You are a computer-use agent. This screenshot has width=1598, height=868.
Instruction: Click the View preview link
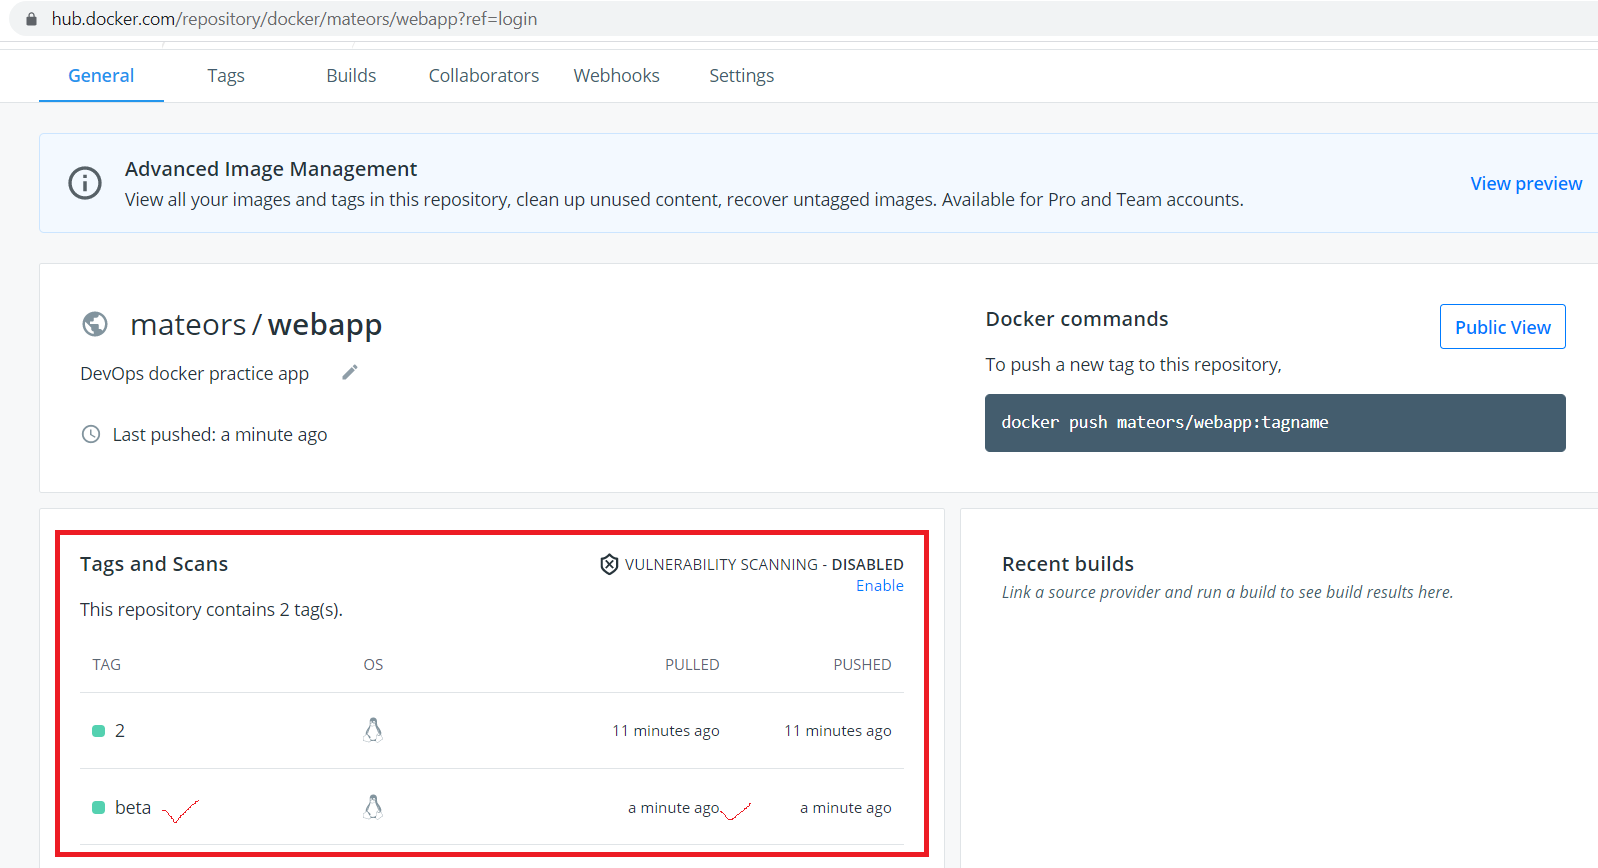tap(1526, 184)
